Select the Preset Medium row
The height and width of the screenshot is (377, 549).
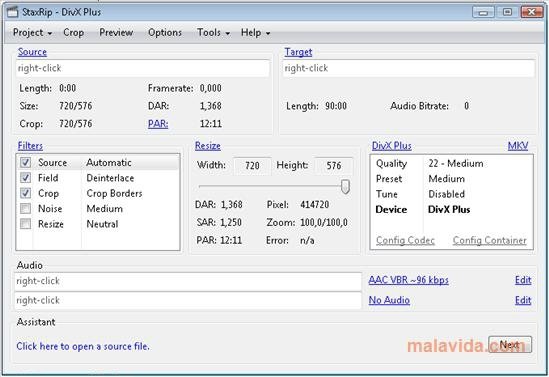(452, 179)
